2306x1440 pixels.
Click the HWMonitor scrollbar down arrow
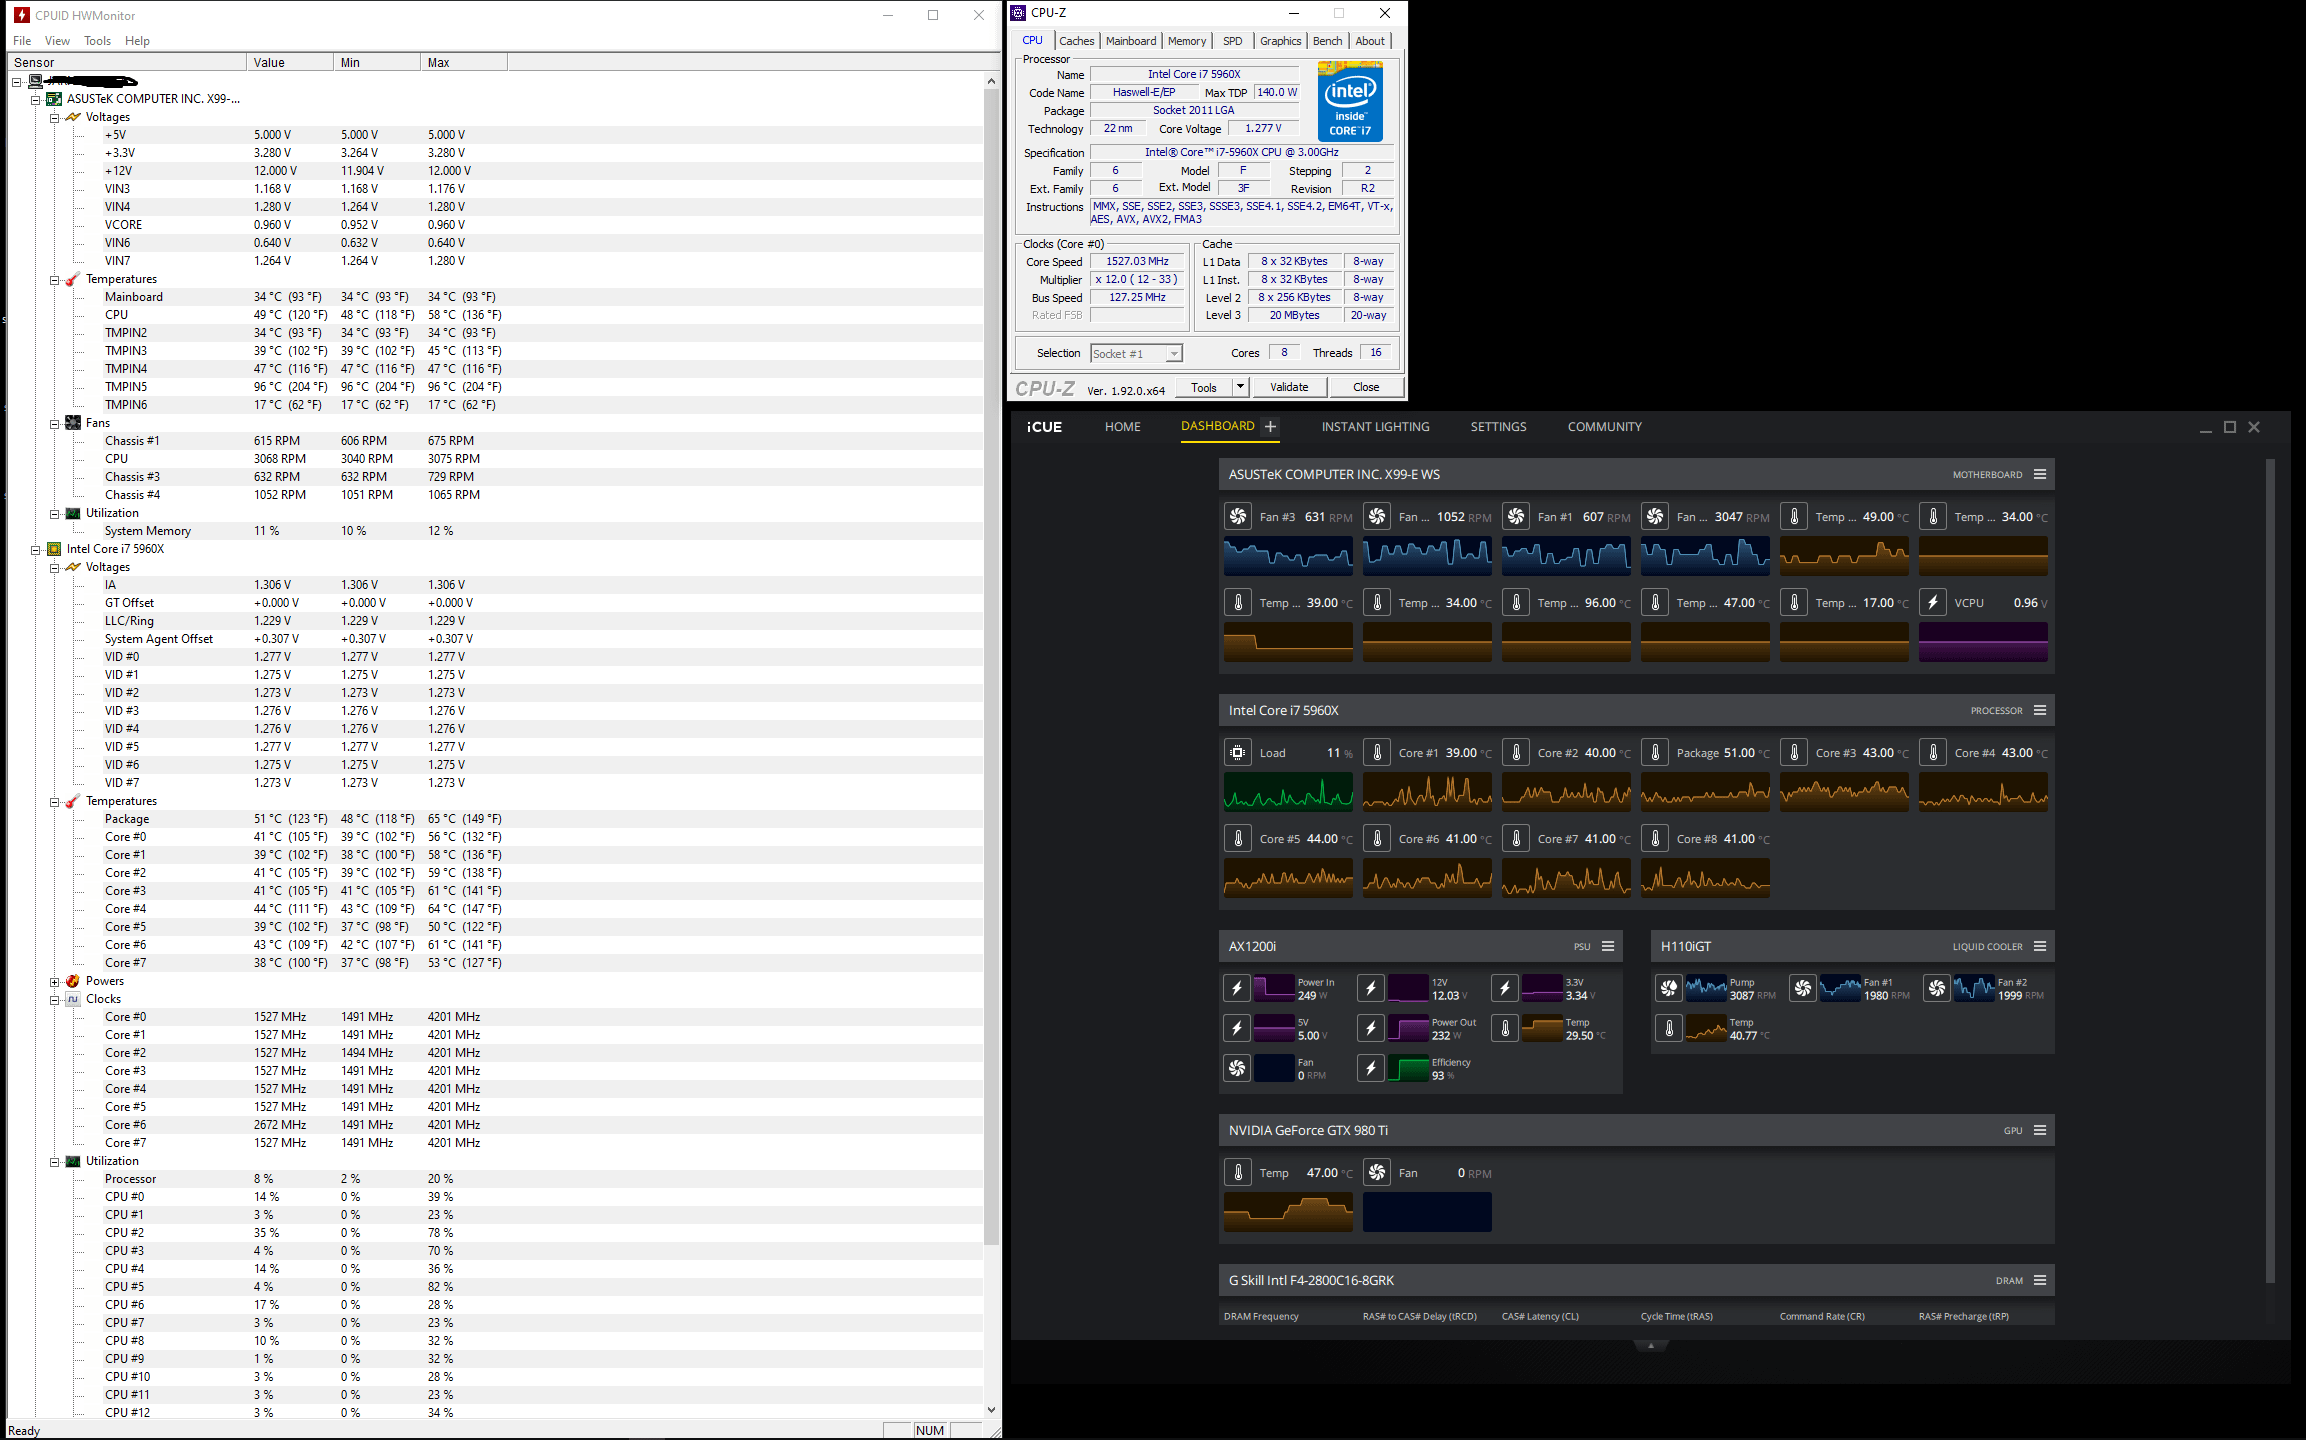pyautogui.click(x=991, y=1410)
